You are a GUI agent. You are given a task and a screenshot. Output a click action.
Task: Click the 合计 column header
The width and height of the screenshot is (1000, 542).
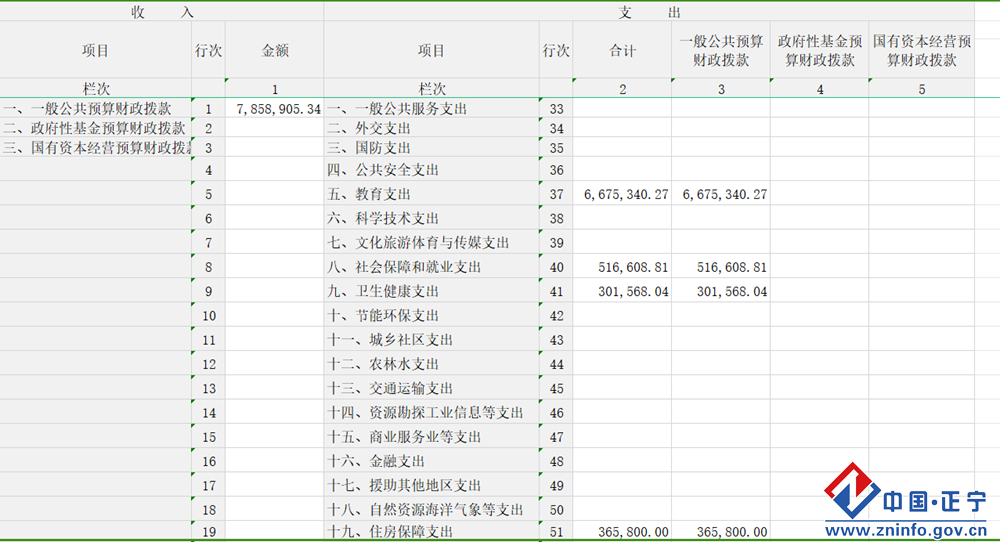622,50
